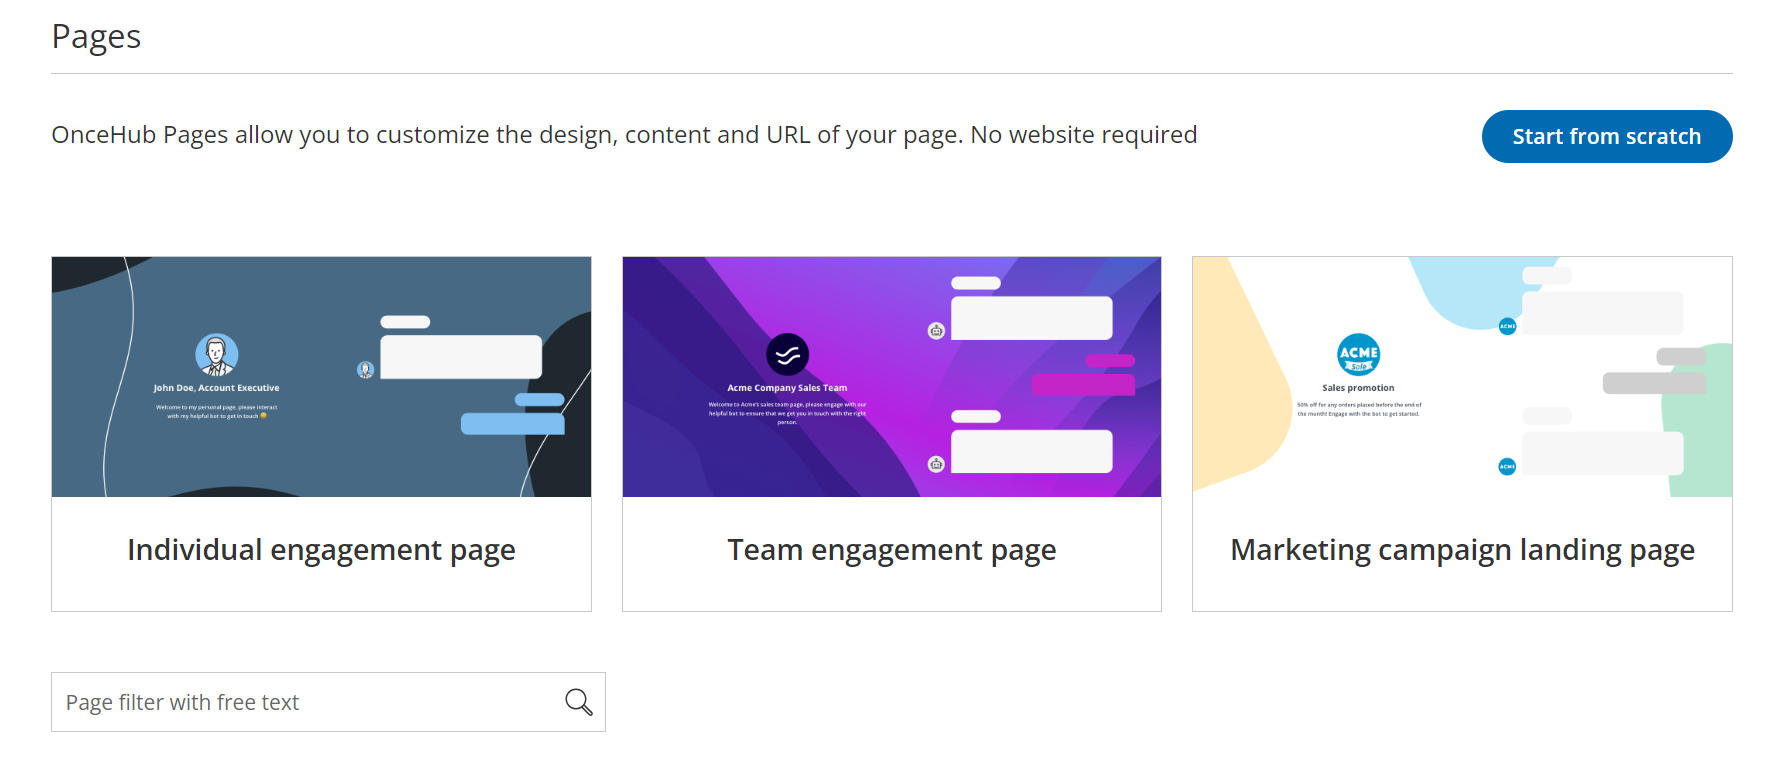
Task: Select the small ACME icon near chat bubbles
Action: [x=1507, y=325]
